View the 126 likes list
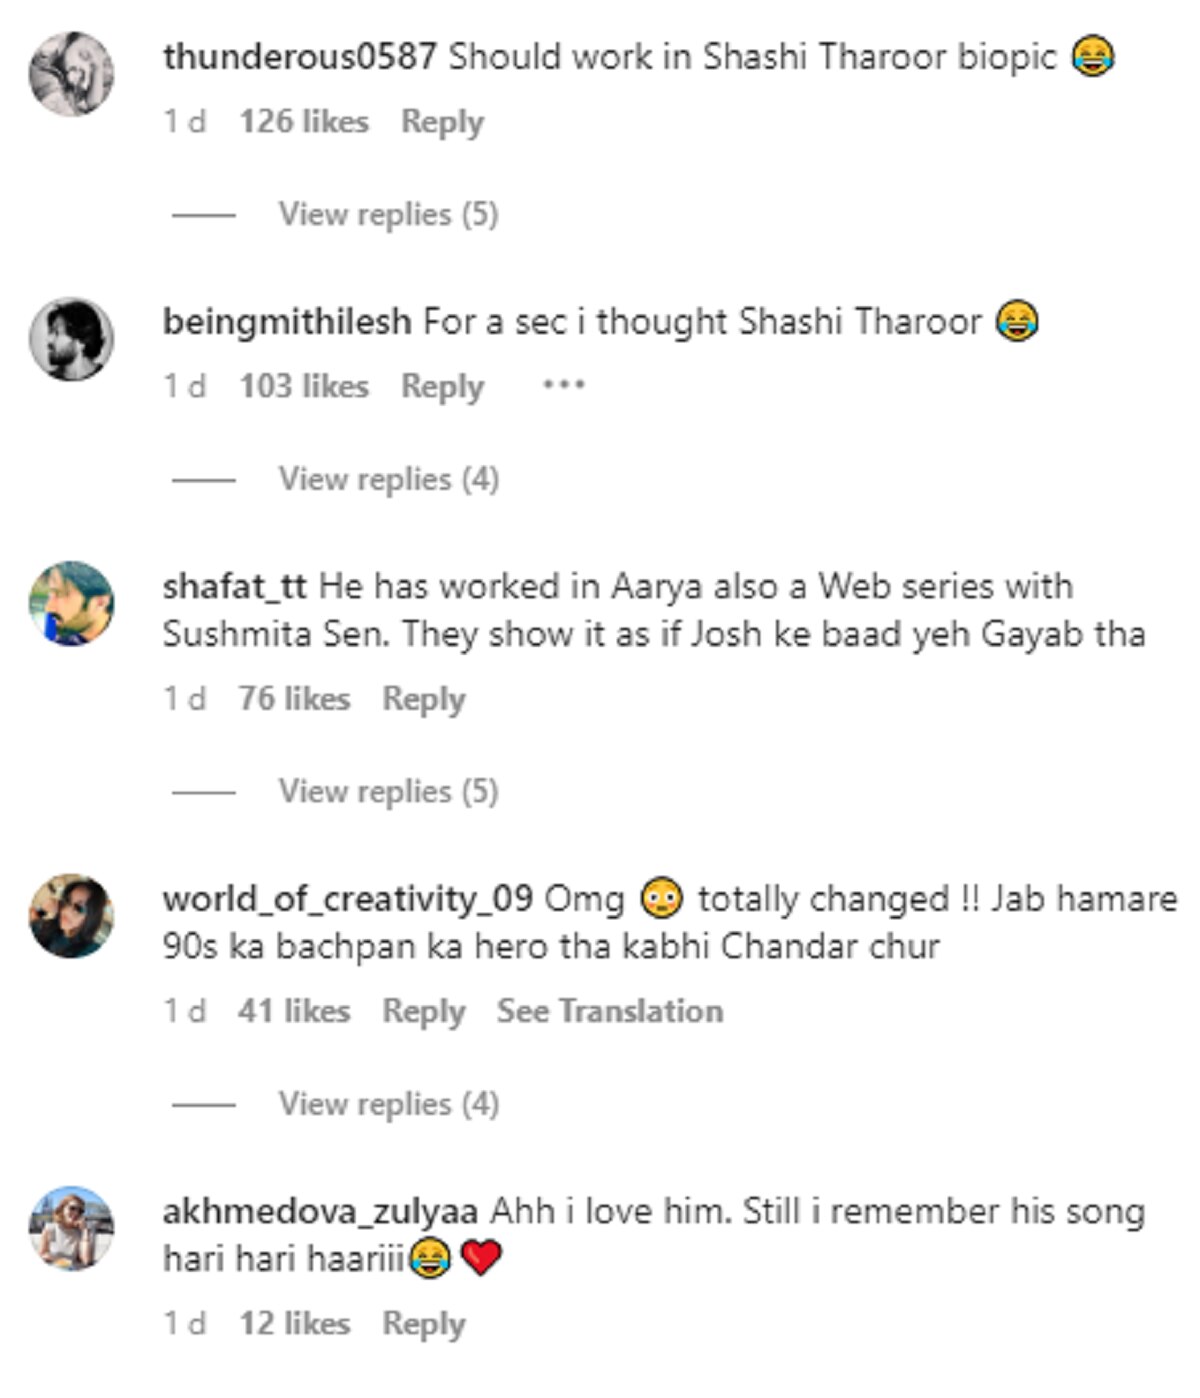Screen dimensions: 1200x1398 click(x=304, y=122)
